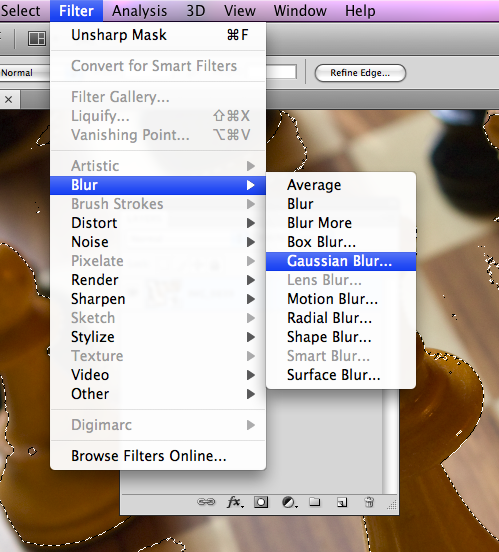Viewport: 499px width, 552px height.
Task: Open the Normal style dropdown
Action: point(25,73)
